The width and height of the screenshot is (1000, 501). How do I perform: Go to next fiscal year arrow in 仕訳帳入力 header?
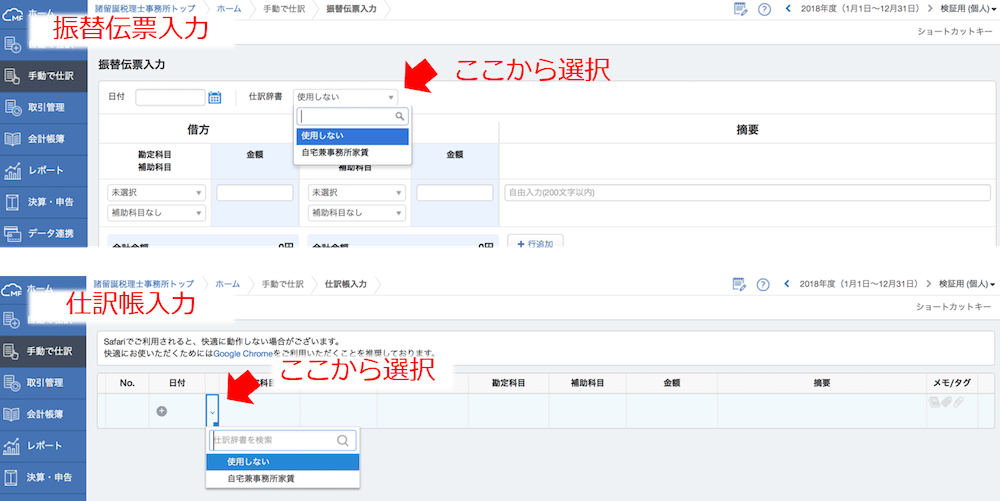(x=930, y=284)
